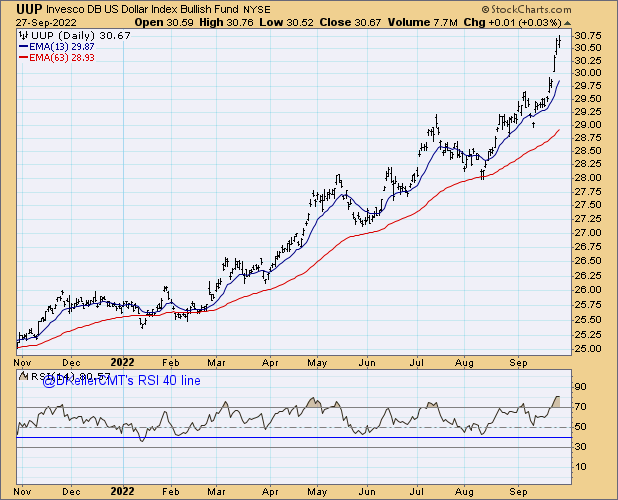The image size is (618, 500).
Task: Click the 28.00 price axis label
Action: [x=588, y=178]
